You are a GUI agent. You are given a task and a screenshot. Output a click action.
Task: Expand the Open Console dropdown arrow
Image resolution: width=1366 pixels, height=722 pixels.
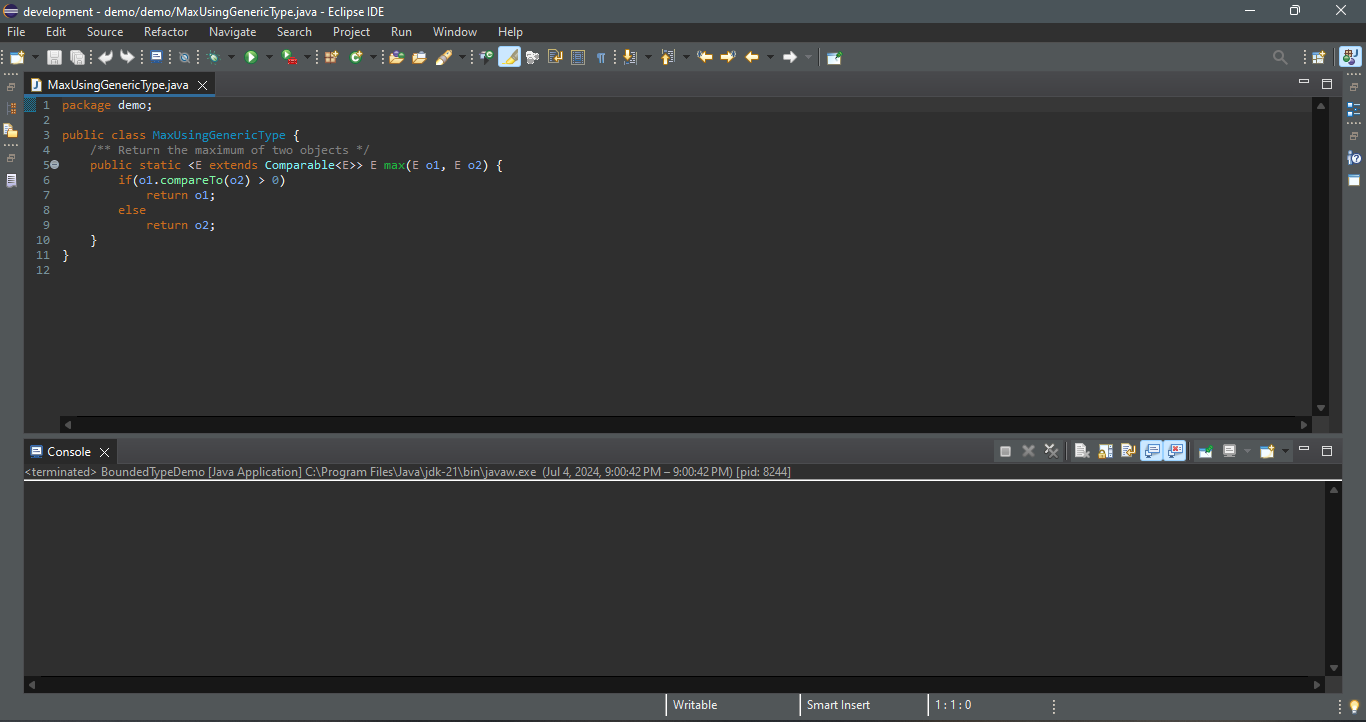[1285, 451]
